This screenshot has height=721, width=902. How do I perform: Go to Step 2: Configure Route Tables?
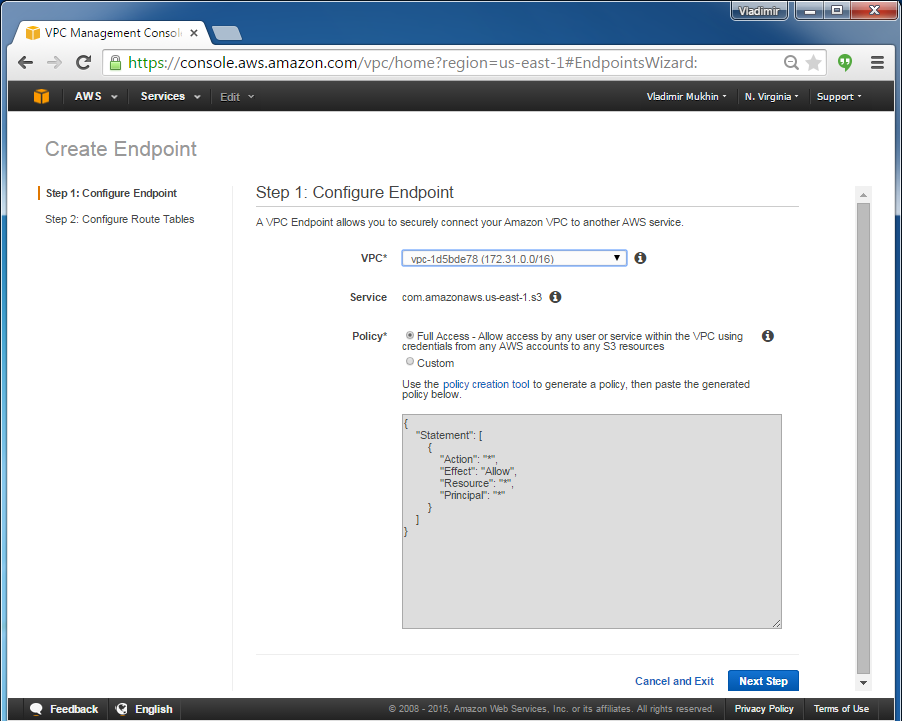(x=120, y=219)
